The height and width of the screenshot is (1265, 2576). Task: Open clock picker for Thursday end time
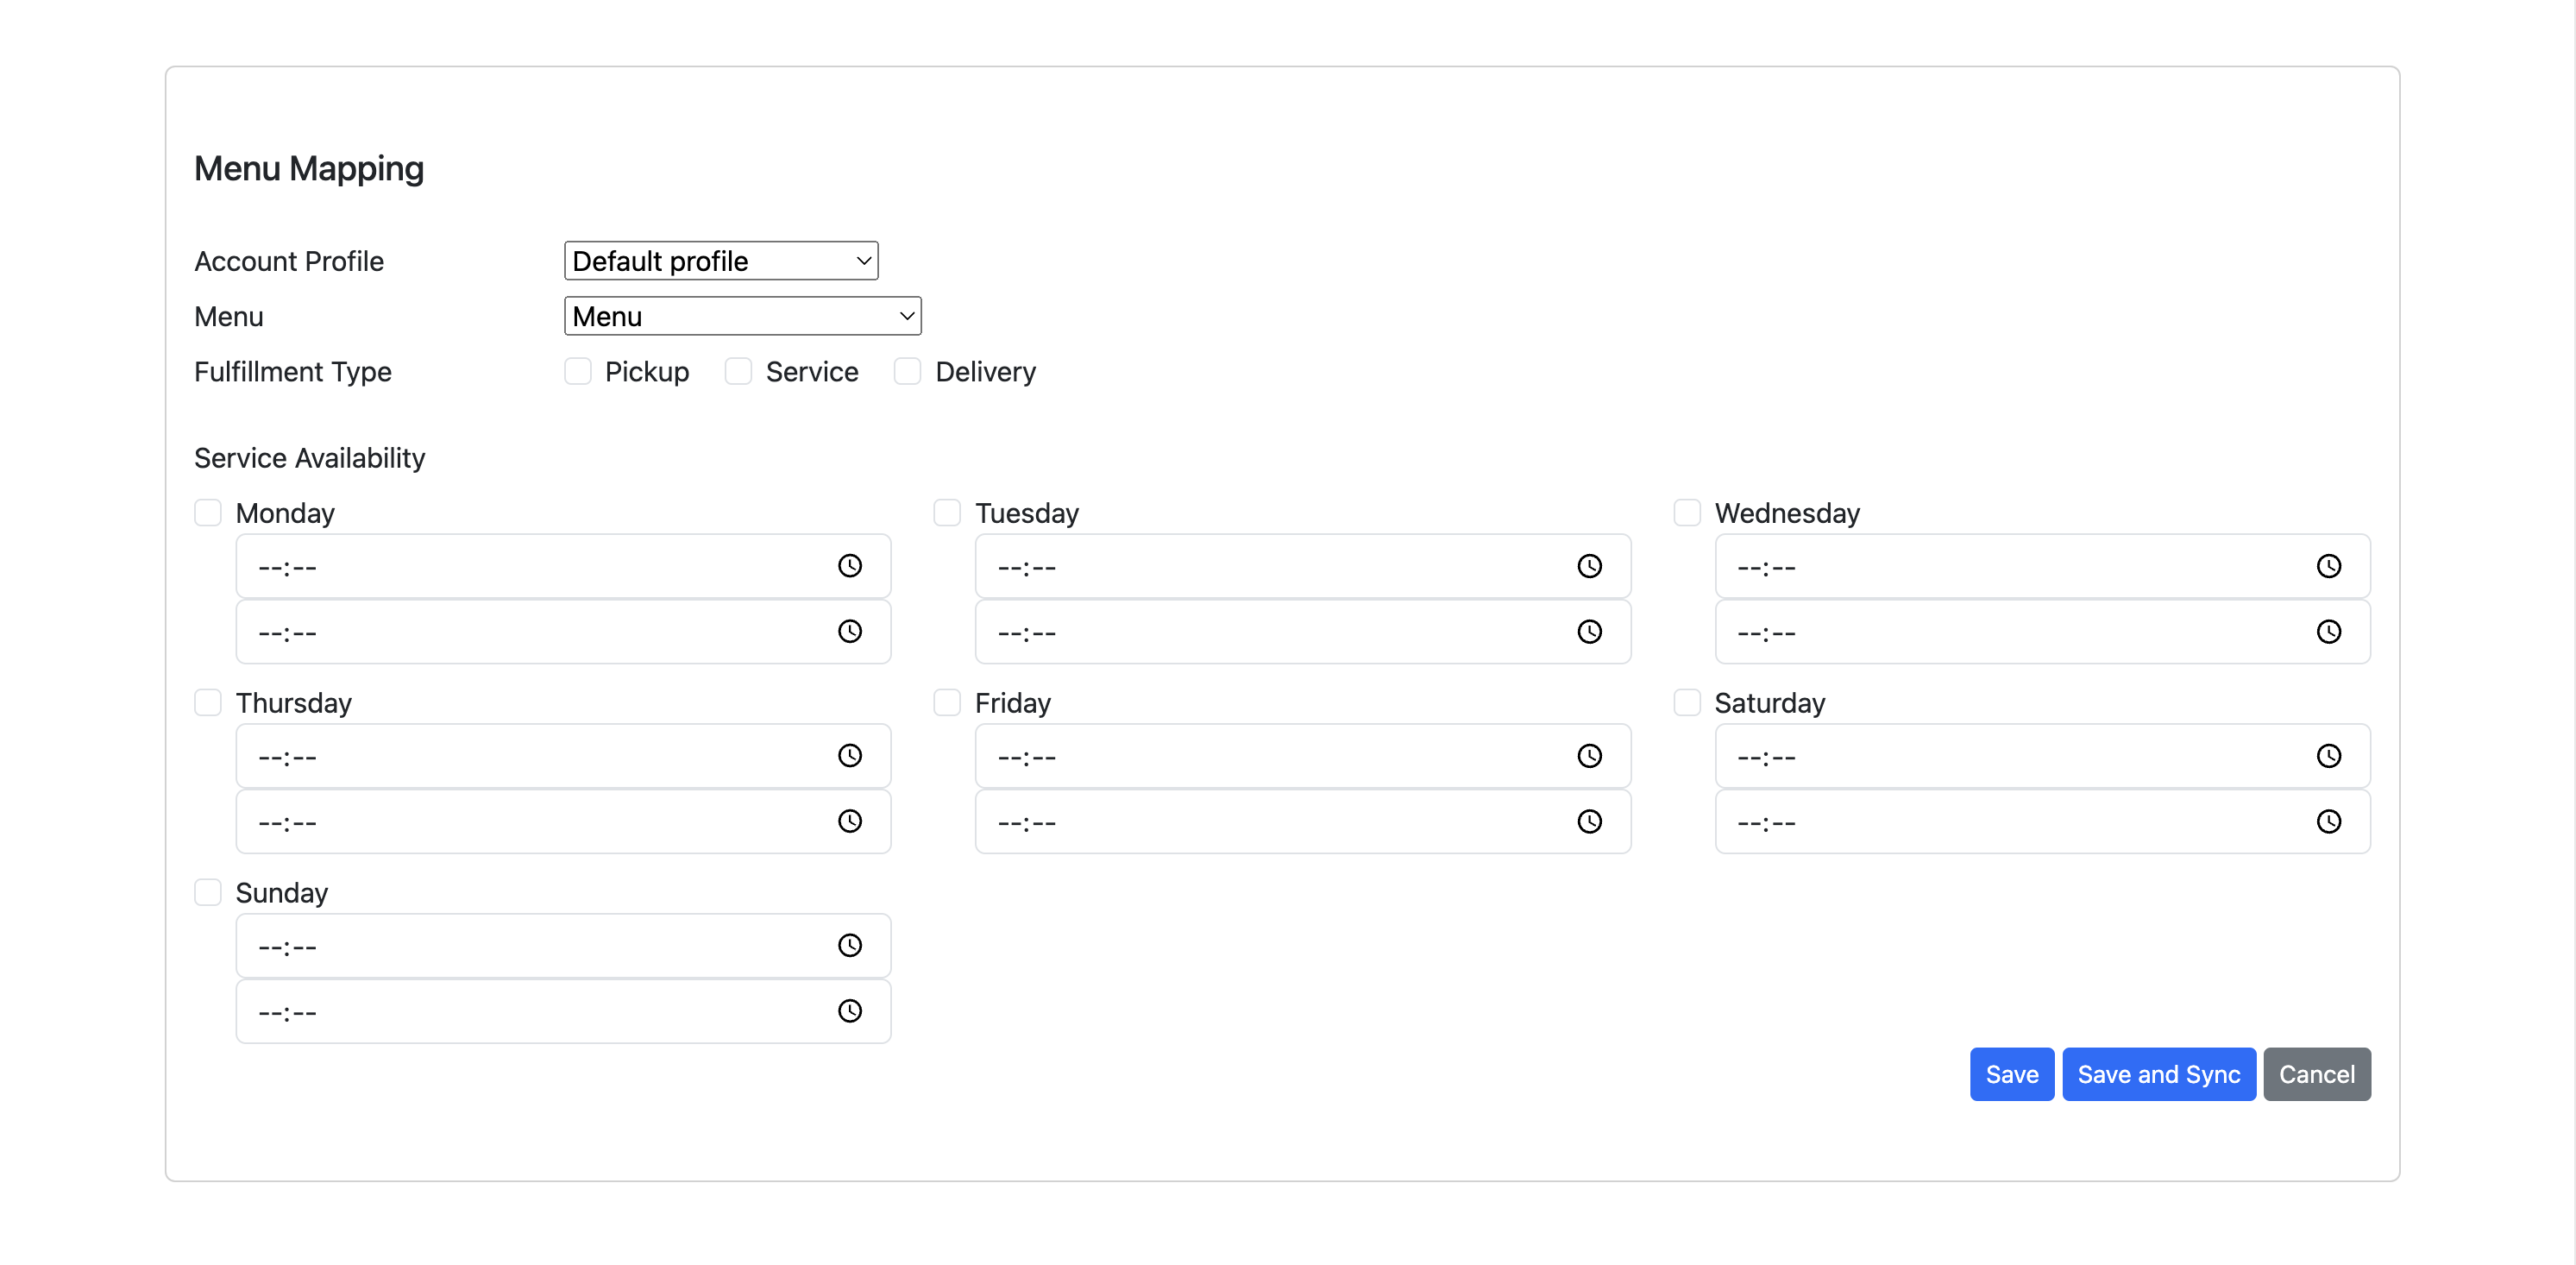850,821
